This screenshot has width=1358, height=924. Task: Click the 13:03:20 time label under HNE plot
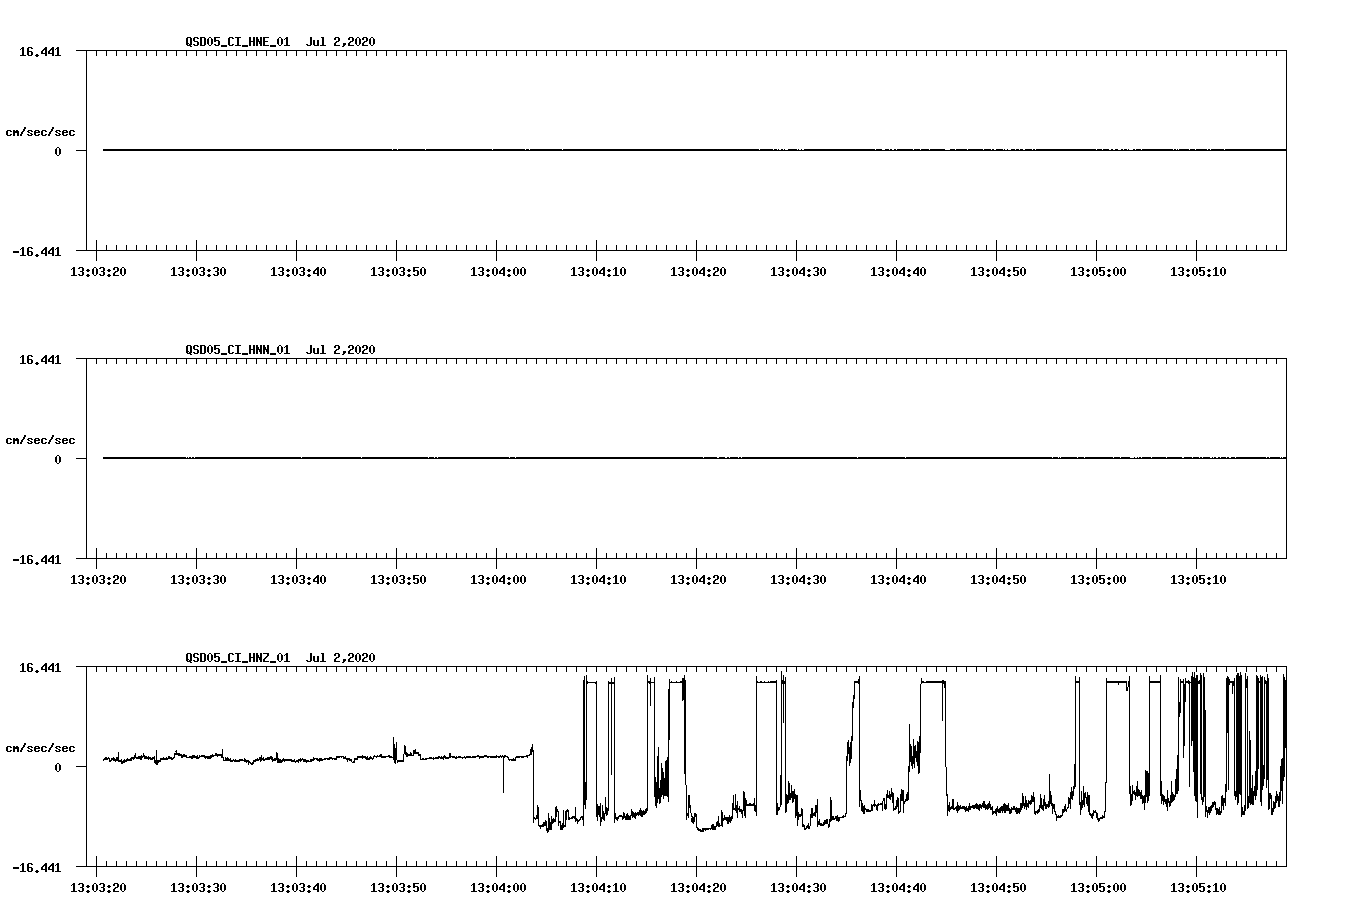tap(98, 272)
